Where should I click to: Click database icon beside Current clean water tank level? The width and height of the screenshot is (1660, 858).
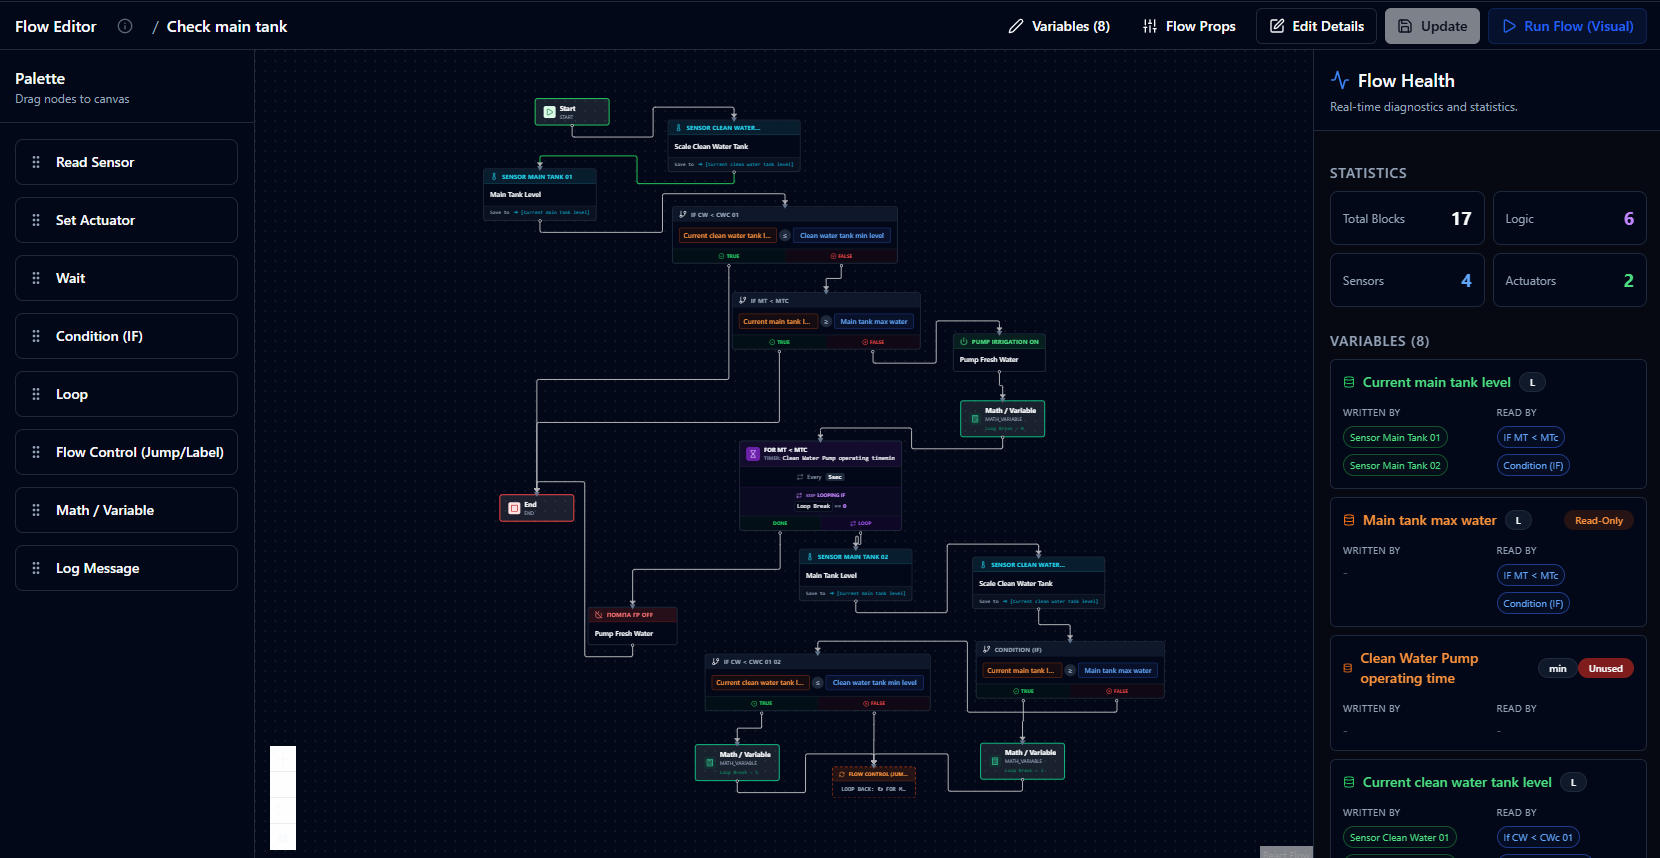click(1349, 782)
